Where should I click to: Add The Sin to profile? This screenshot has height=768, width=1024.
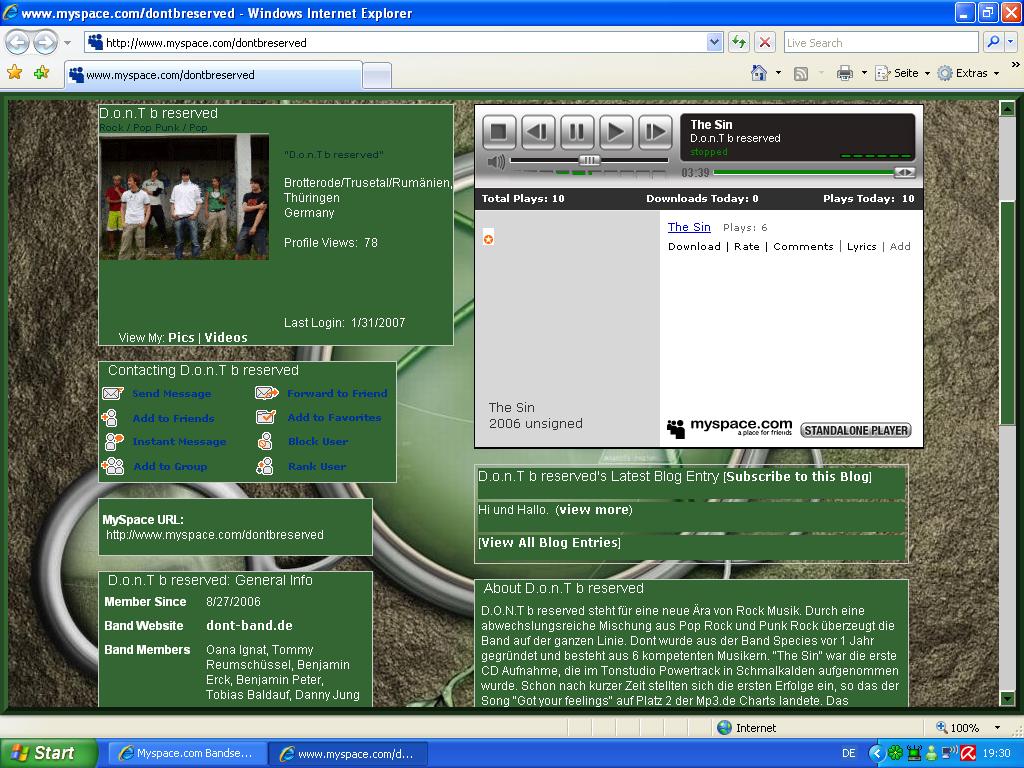(900, 246)
